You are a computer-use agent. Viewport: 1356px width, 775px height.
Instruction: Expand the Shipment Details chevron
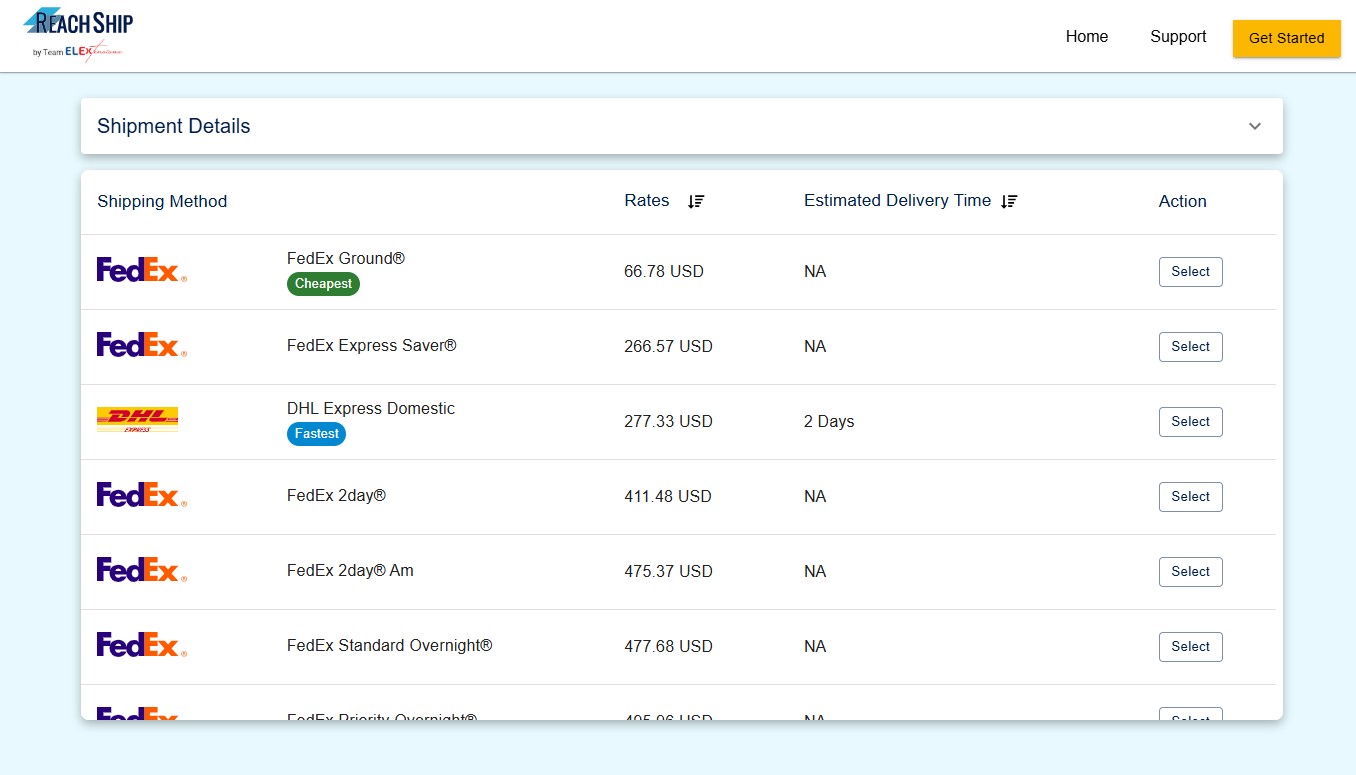click(1255, 126)
